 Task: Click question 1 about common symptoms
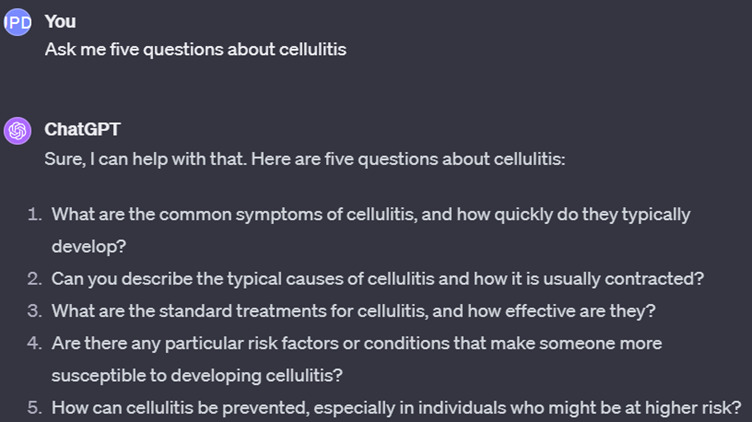pyautogui.click(x=371, y=230)
